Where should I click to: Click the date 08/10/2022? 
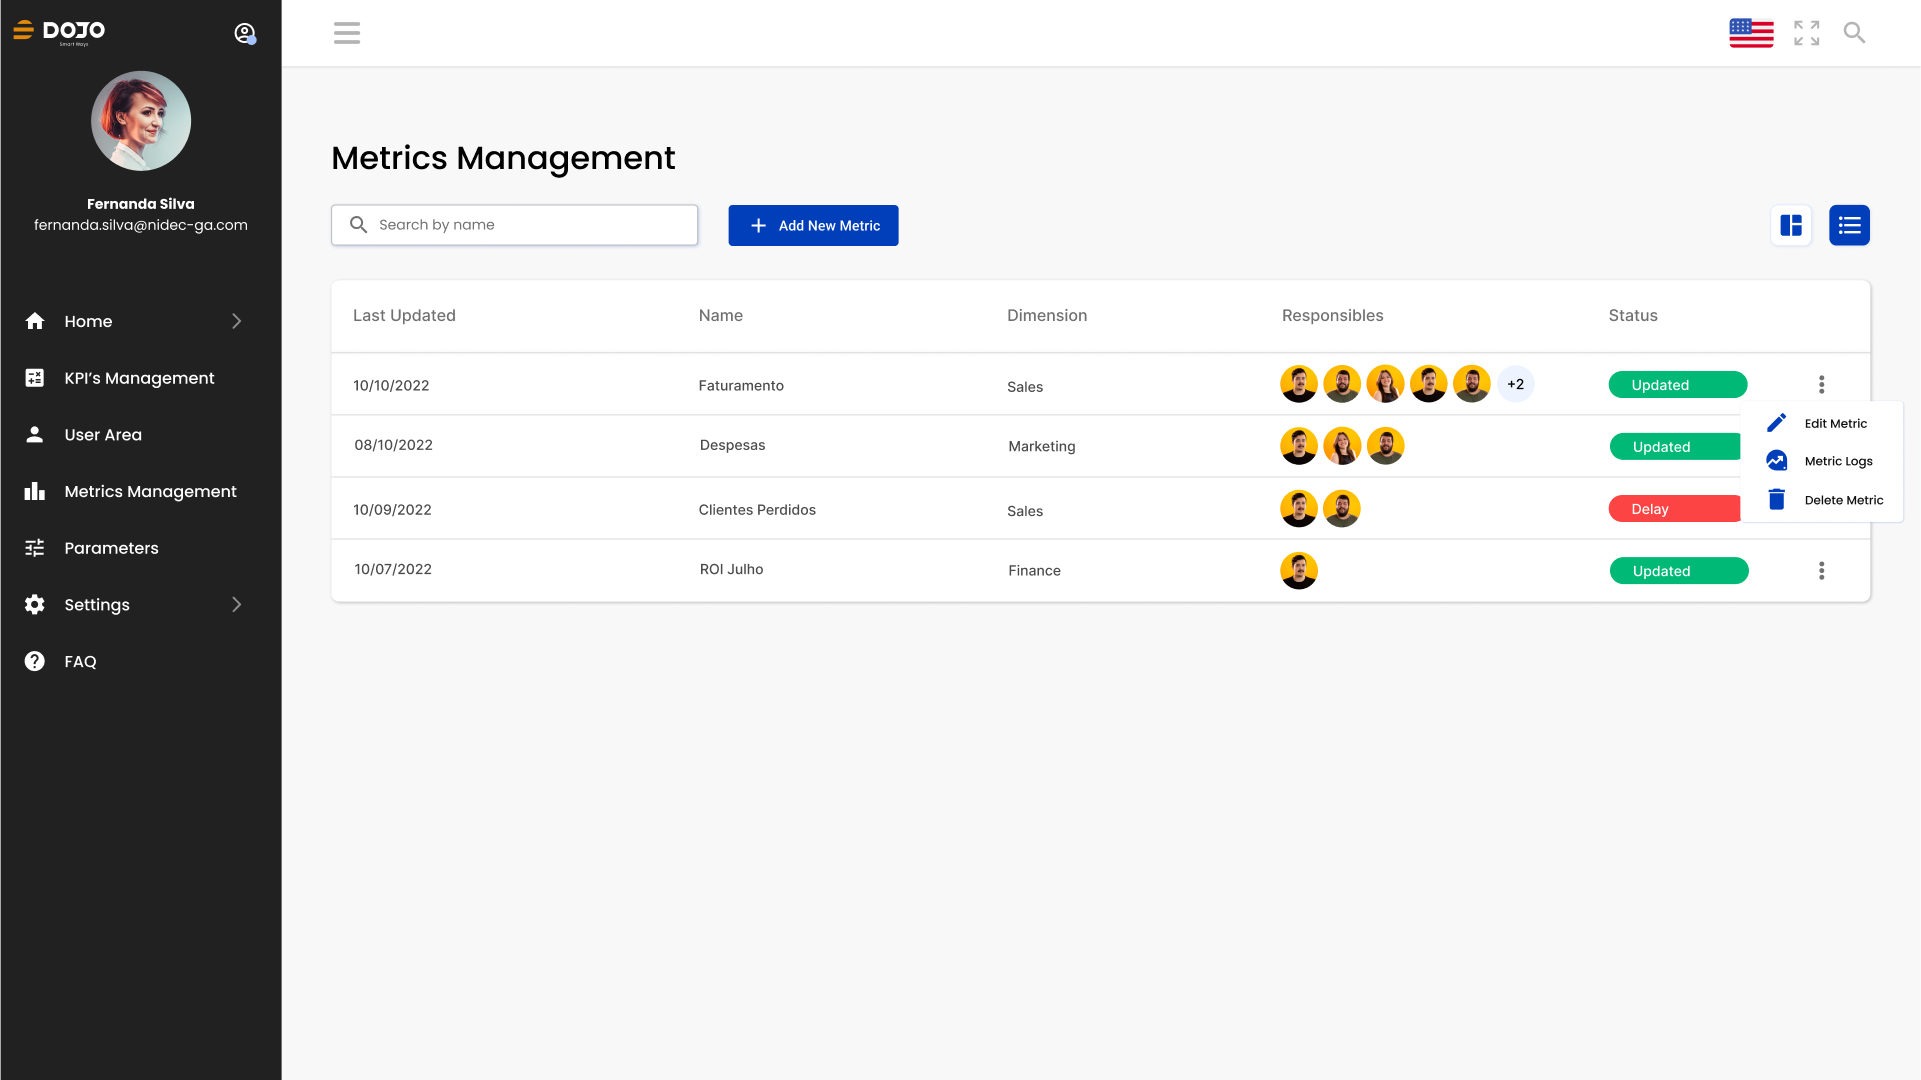(393, 445)
